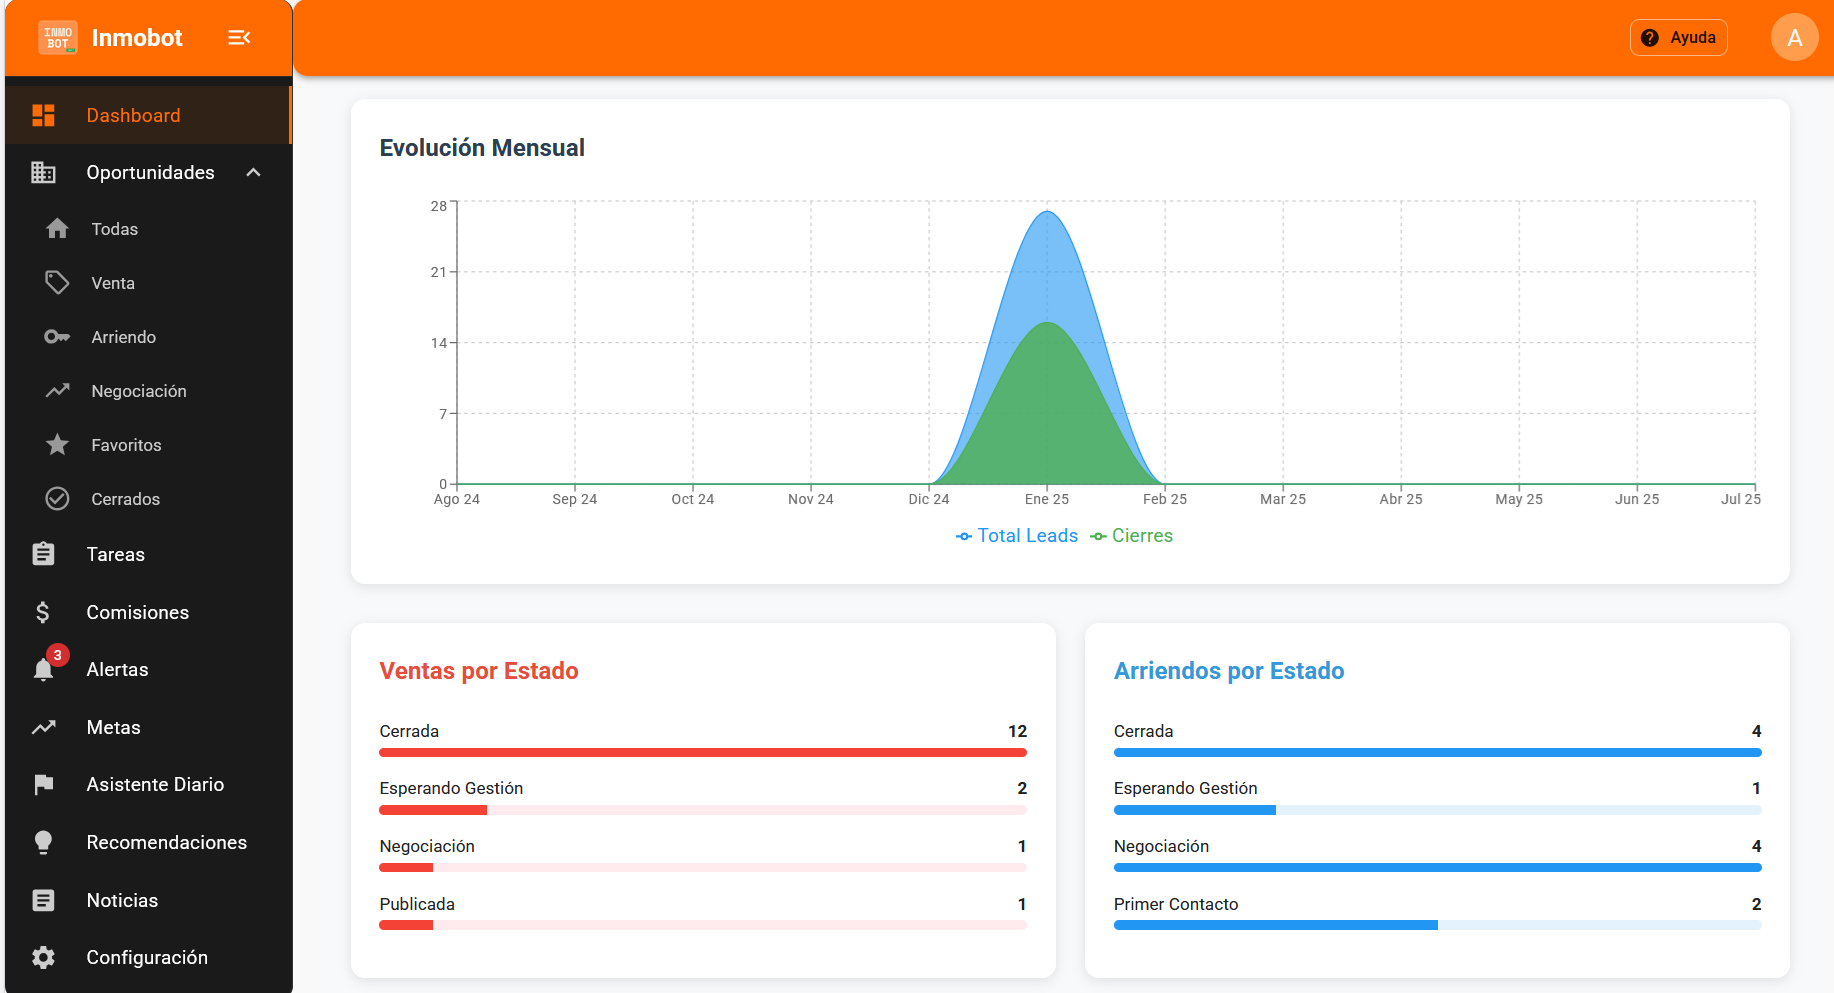1834x993 pixels.
Task: Click the Ventas Cerrada progress bar
Action: [x=703, y=752]
